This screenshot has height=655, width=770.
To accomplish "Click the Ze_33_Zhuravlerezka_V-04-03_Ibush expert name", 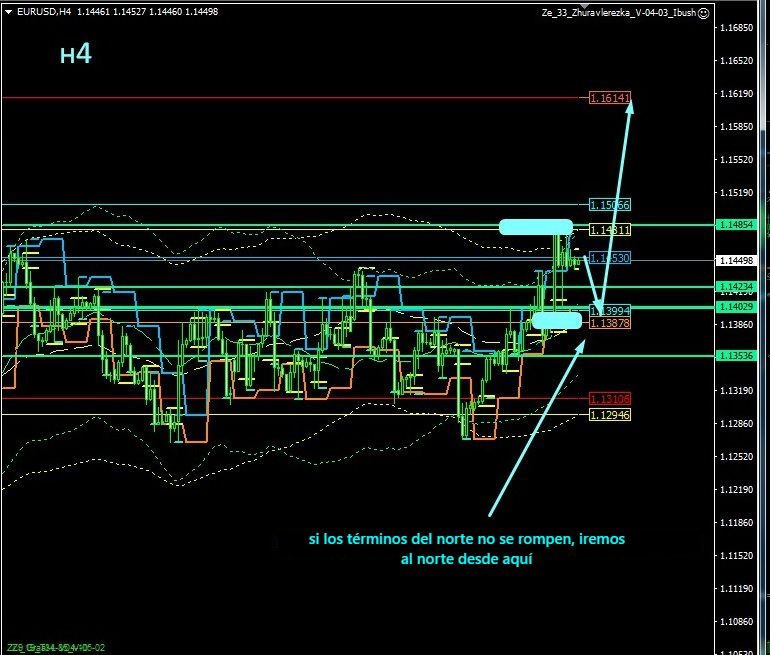I will tap(619, 13).
